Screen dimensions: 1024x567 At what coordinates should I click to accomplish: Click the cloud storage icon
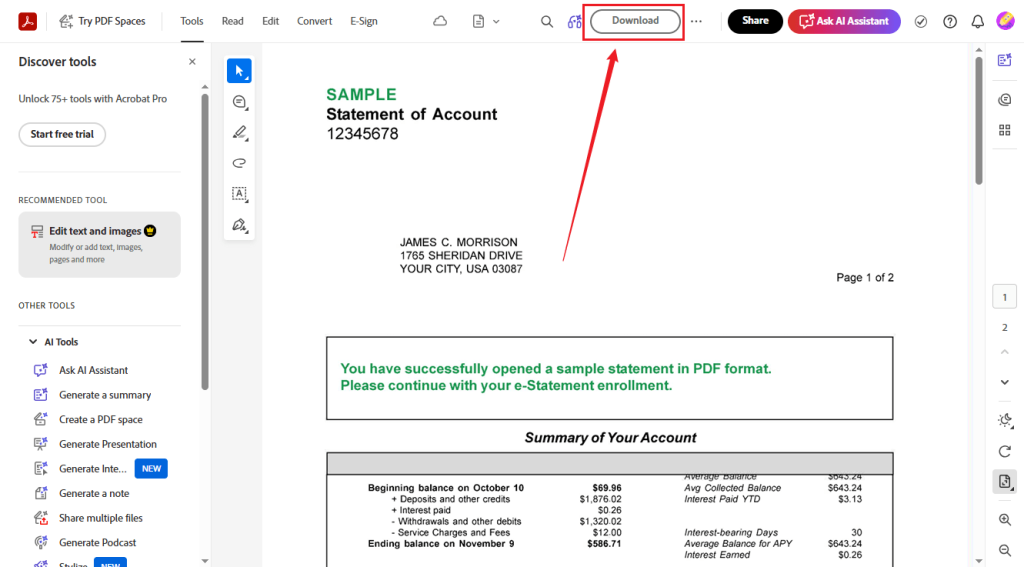(440, 21)
